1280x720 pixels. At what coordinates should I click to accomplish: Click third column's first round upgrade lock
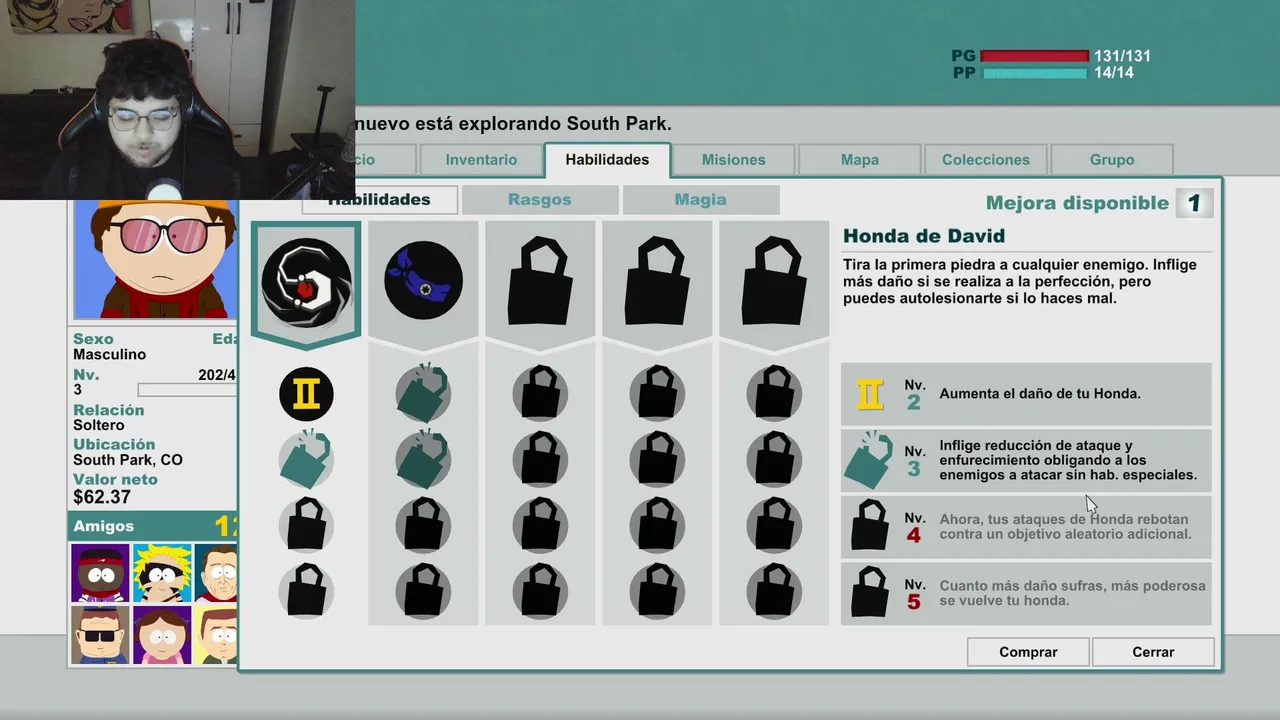[x=540, y=393]
